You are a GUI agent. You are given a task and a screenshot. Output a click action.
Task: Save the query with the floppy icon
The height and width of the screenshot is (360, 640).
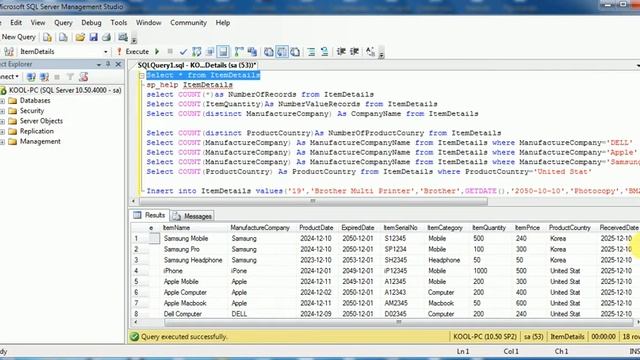pyautogui.click(x=93, y=38)
